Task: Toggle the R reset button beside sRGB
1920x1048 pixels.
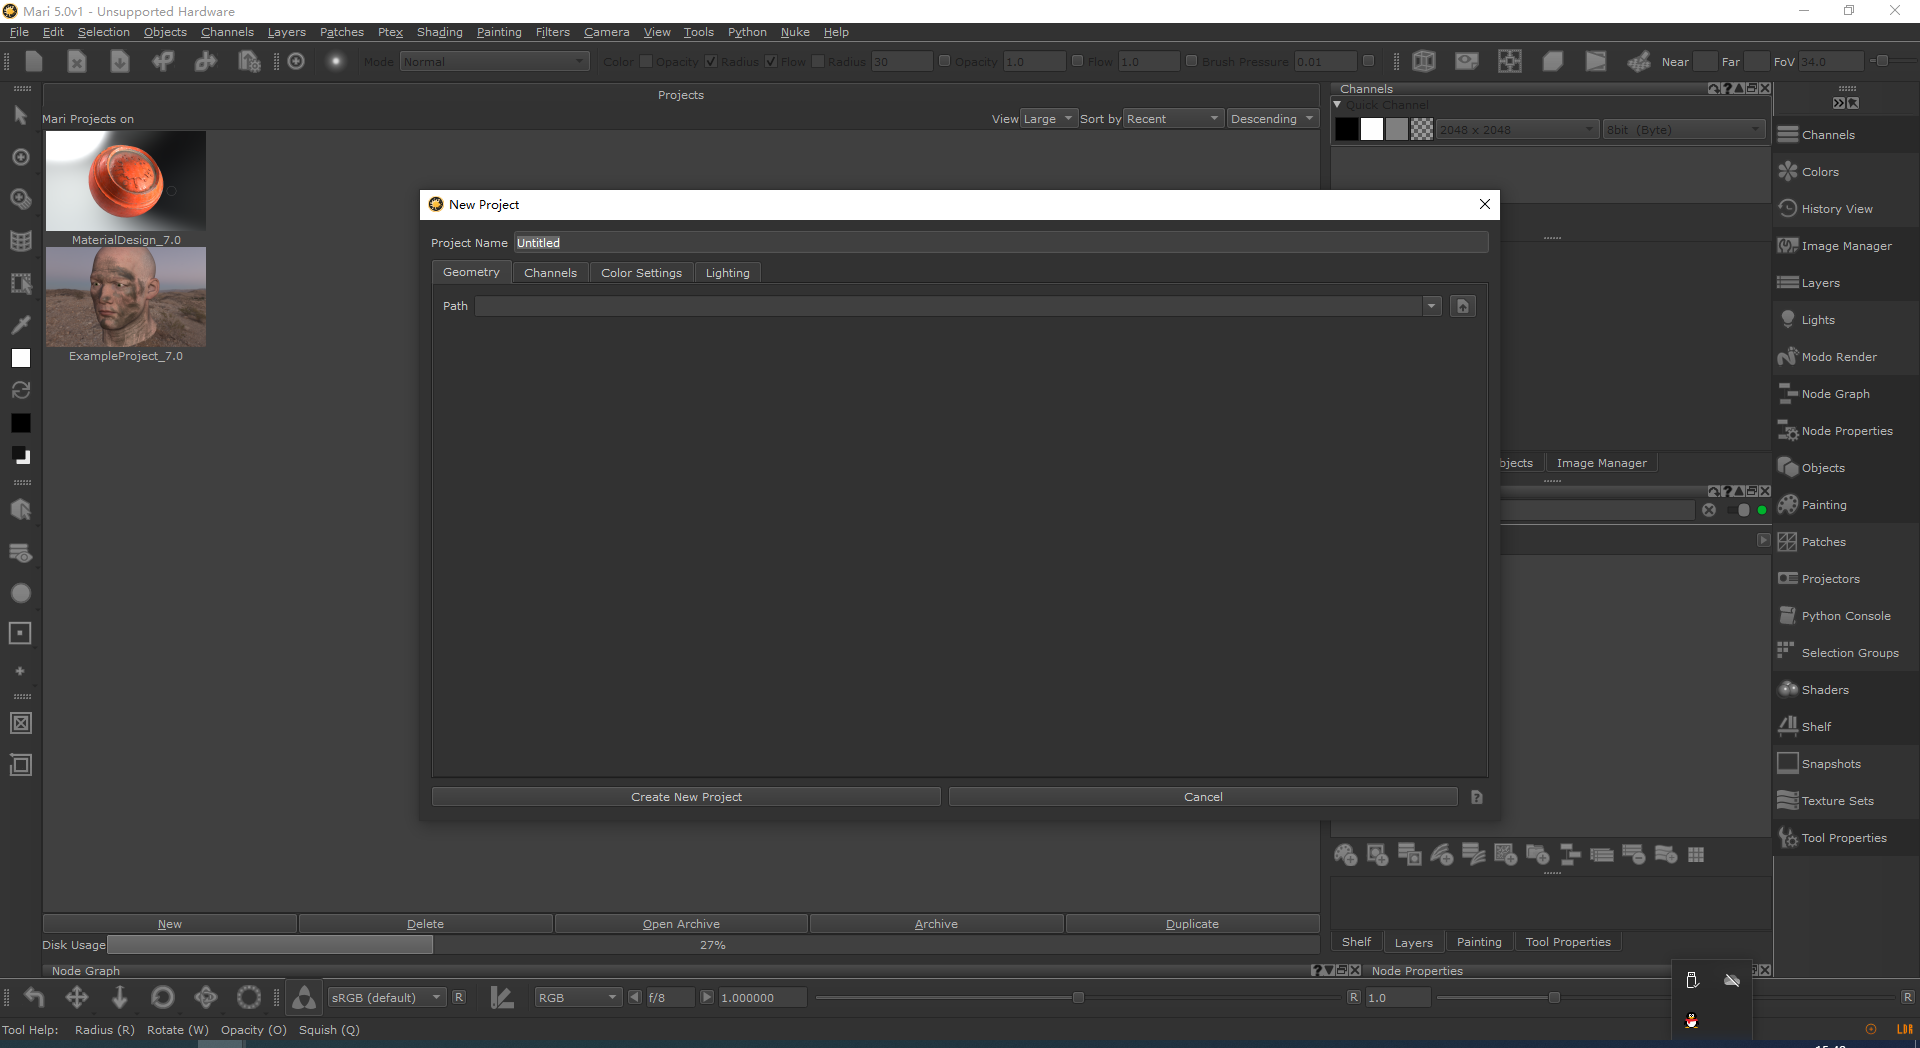Action: (x=459, y=997)
